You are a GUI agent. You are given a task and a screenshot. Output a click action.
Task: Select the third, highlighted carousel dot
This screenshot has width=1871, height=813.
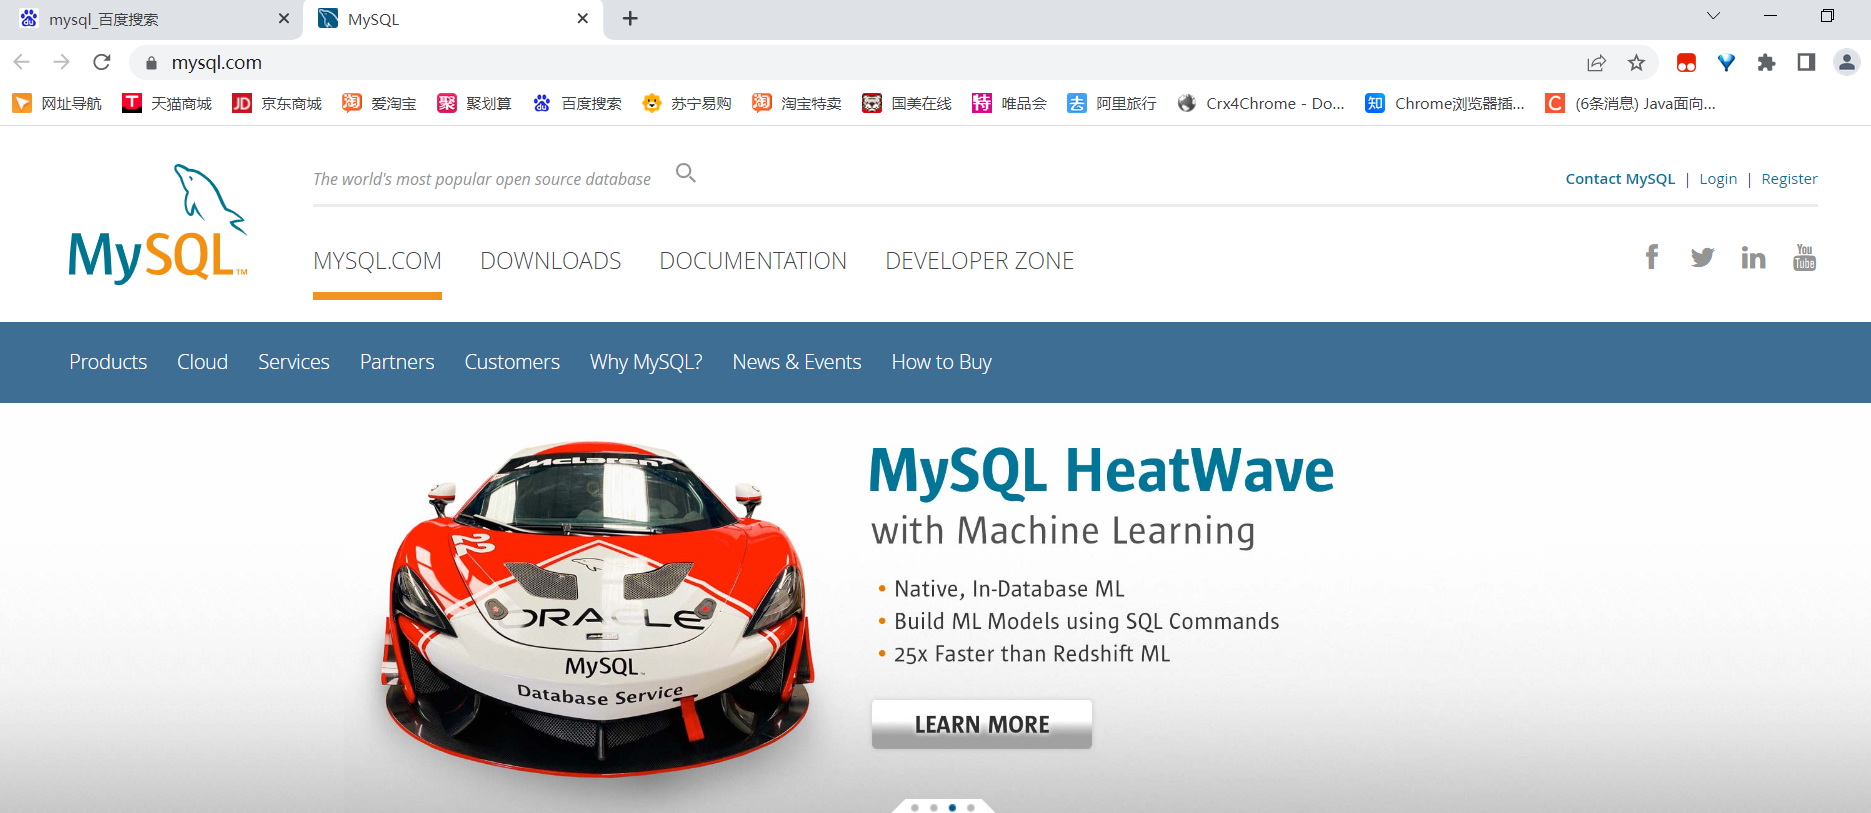[952, 807]
